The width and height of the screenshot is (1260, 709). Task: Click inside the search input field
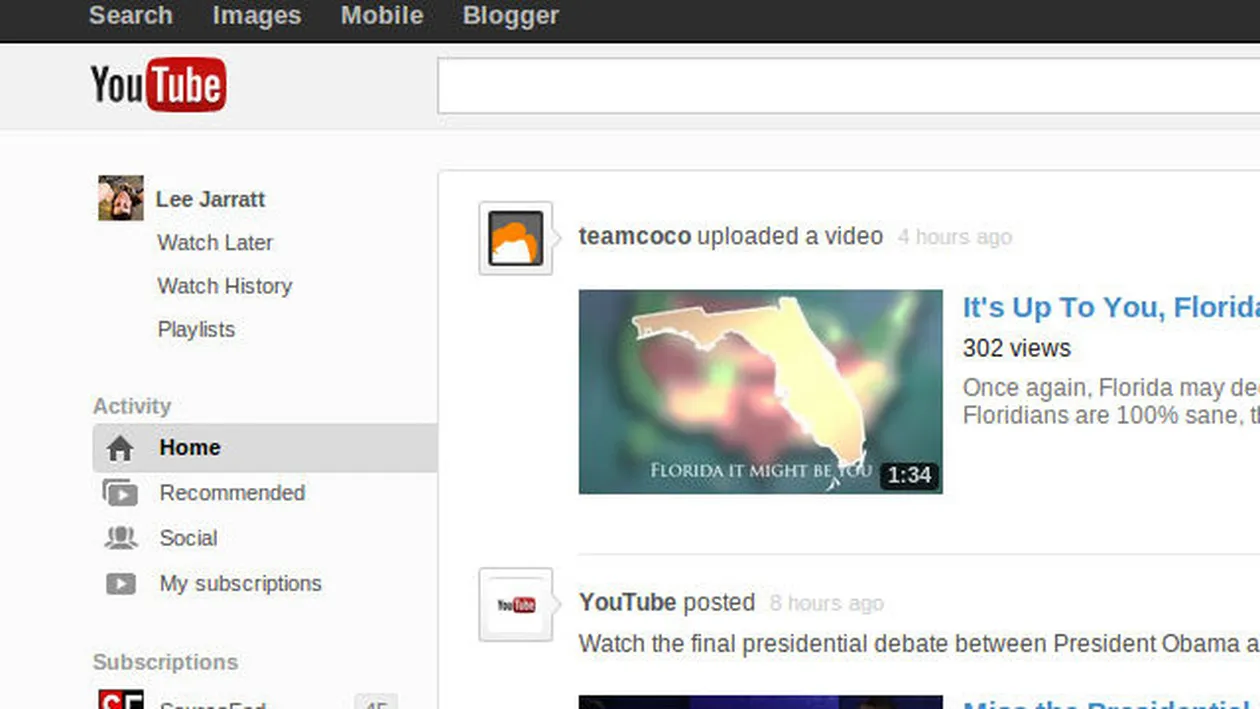(x=800, y=86)
